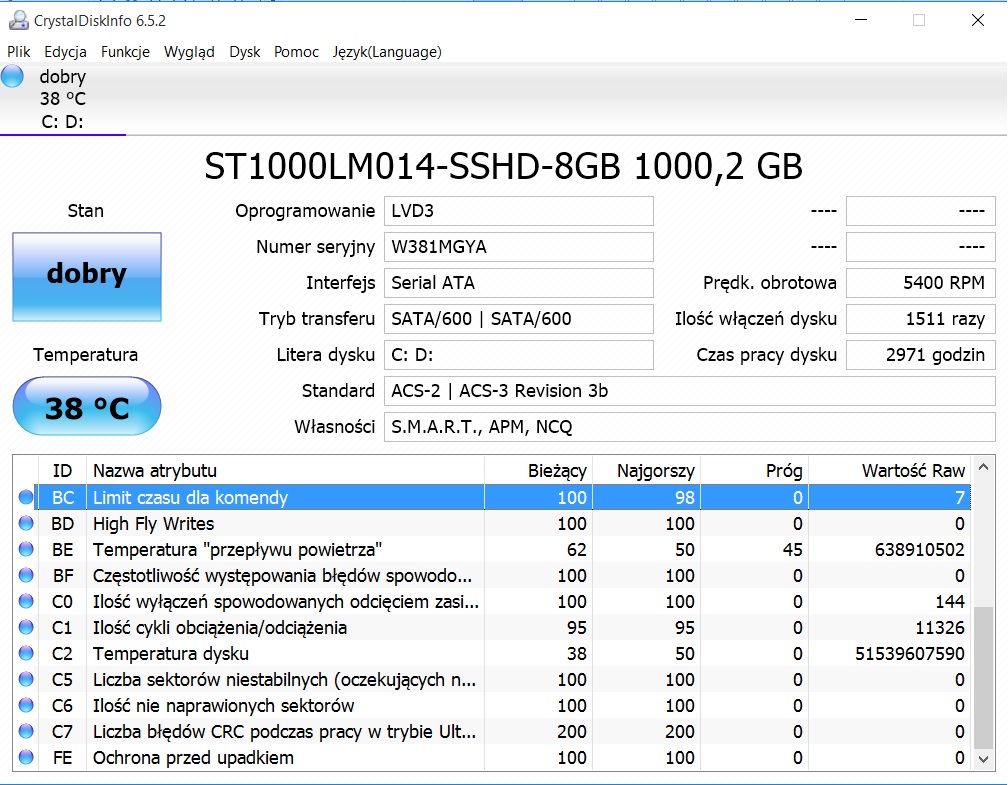Select row 'Ochrona przed upadkiem'
The width and height of the screenshot is (1008, 785).
492,757
